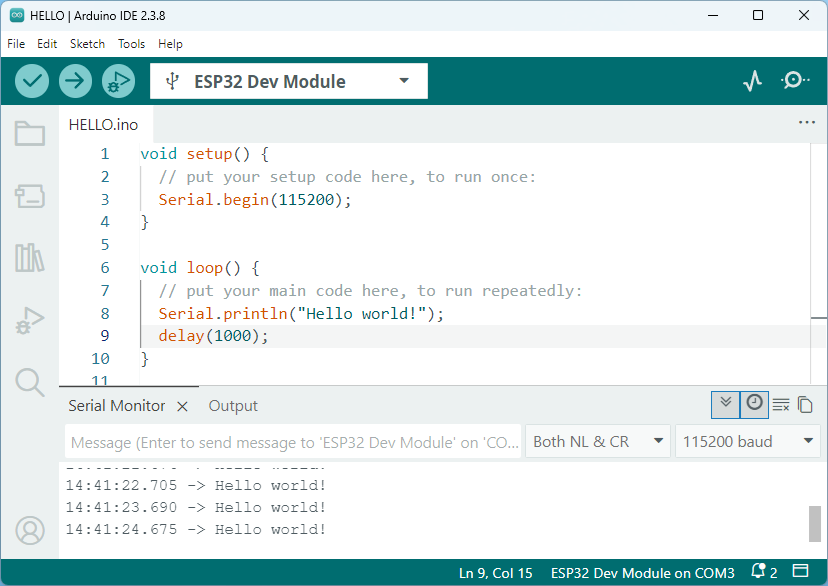Open the Tools menu
828x586 pixels.
click(131, 44)
